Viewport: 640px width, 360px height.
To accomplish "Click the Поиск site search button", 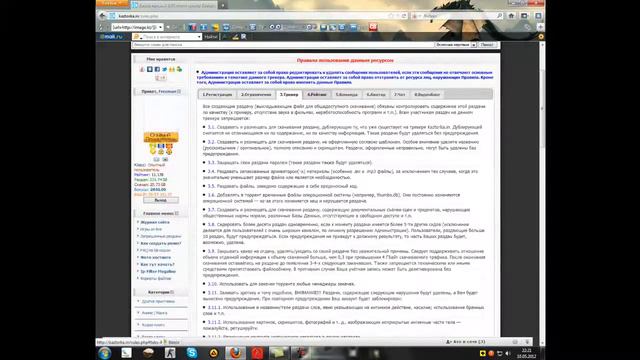I will 487,45.
